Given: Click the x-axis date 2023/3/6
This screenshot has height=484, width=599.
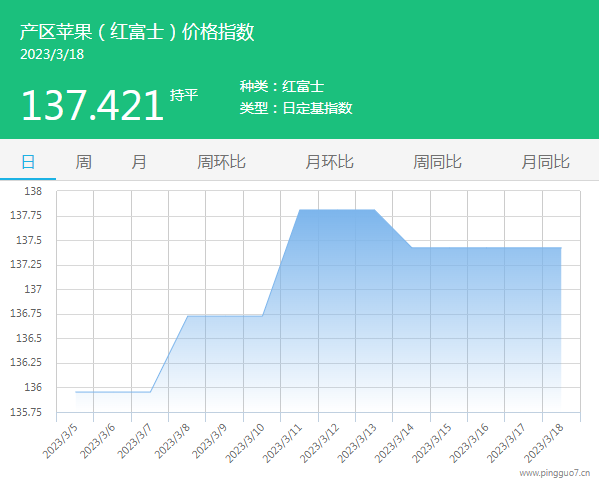Looking at the screenshot, I should [97, 440].
